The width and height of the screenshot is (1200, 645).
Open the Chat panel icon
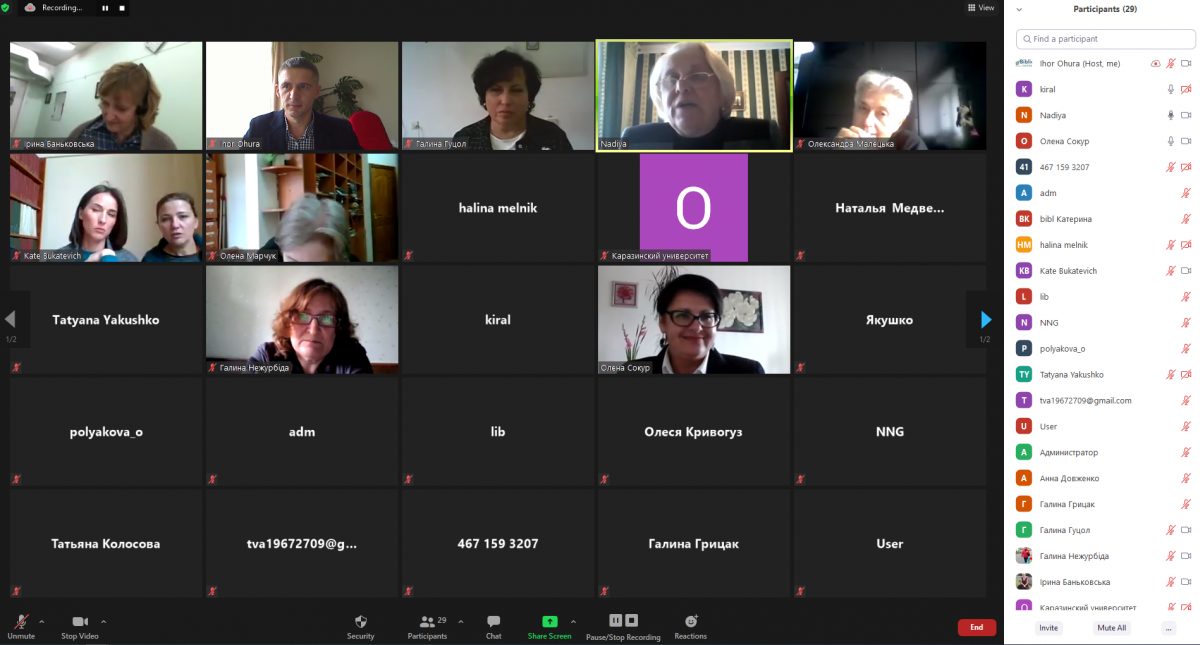[x=493, y=621]
